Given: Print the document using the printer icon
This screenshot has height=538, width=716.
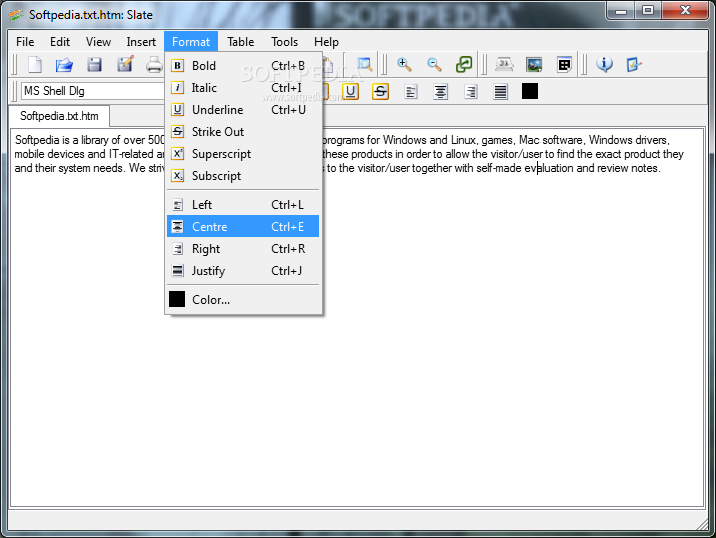Looking at the screenshot, I should click(154, 65).
